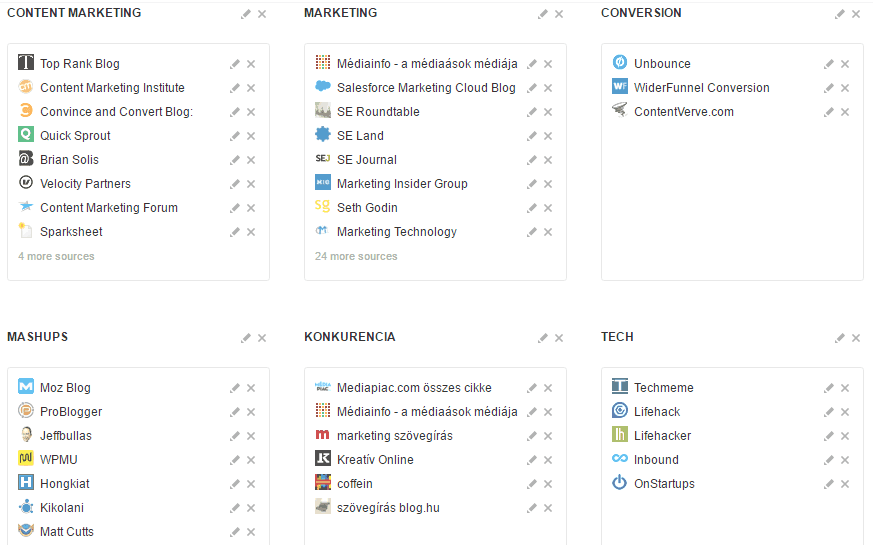Viewport: 873px width, 545px height.
Task: Edit the Marketing category title
Action: pyautogui.click(x=543, y=14)
